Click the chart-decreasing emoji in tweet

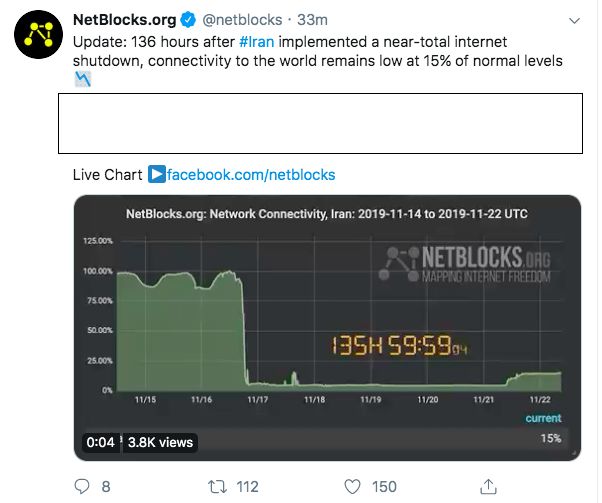(x=83, y=79)
